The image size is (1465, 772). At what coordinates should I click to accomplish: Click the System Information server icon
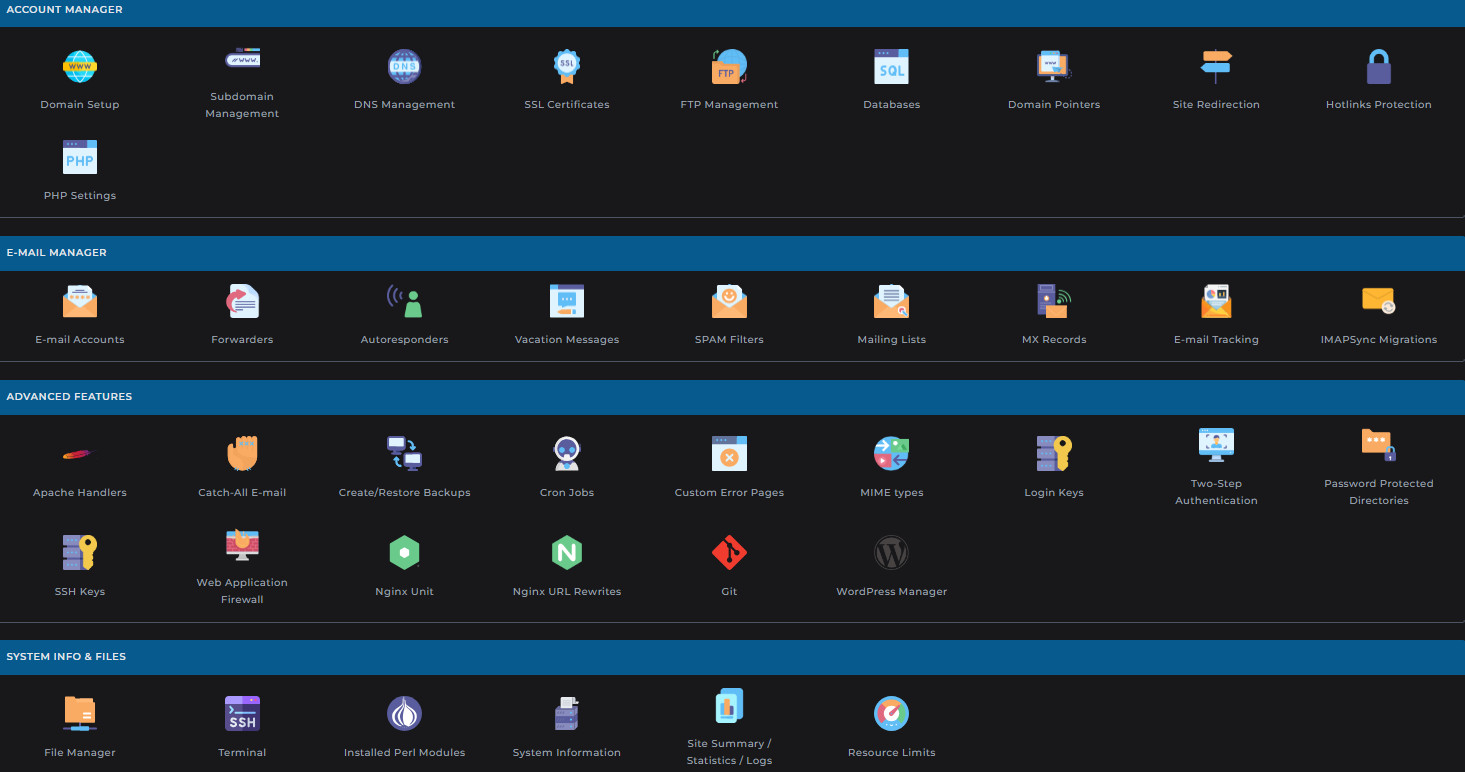(567, 715)
